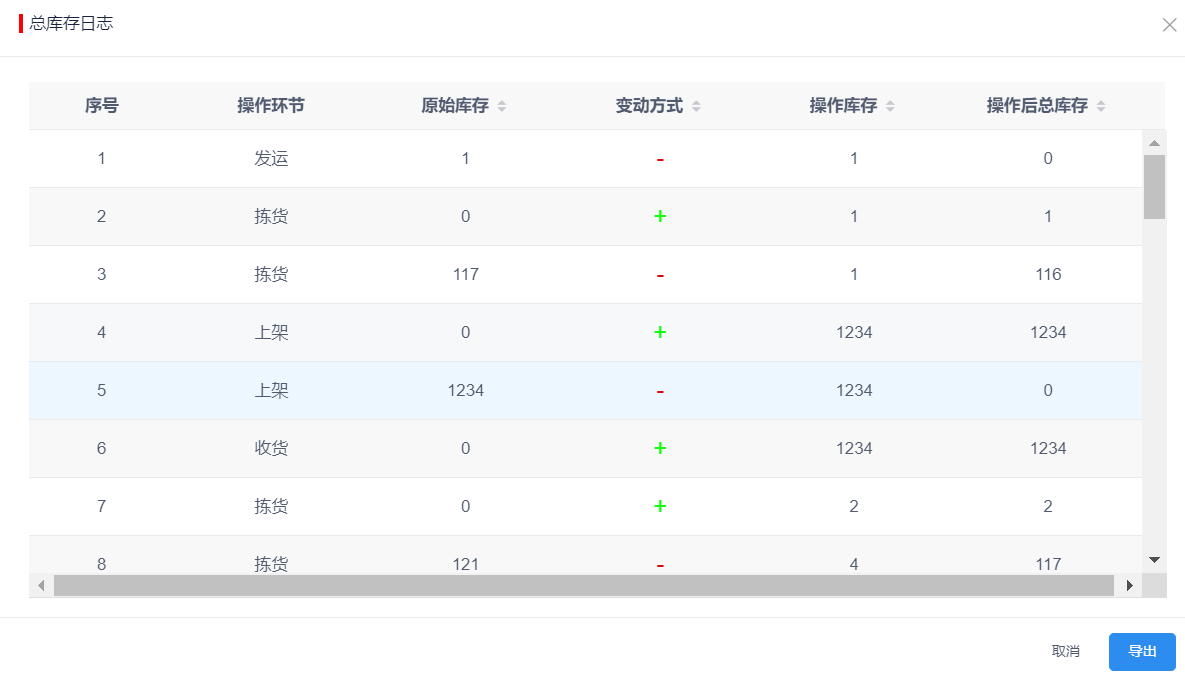
Task: Select the 上架 cell in row 4
Action: pos(271,333)
